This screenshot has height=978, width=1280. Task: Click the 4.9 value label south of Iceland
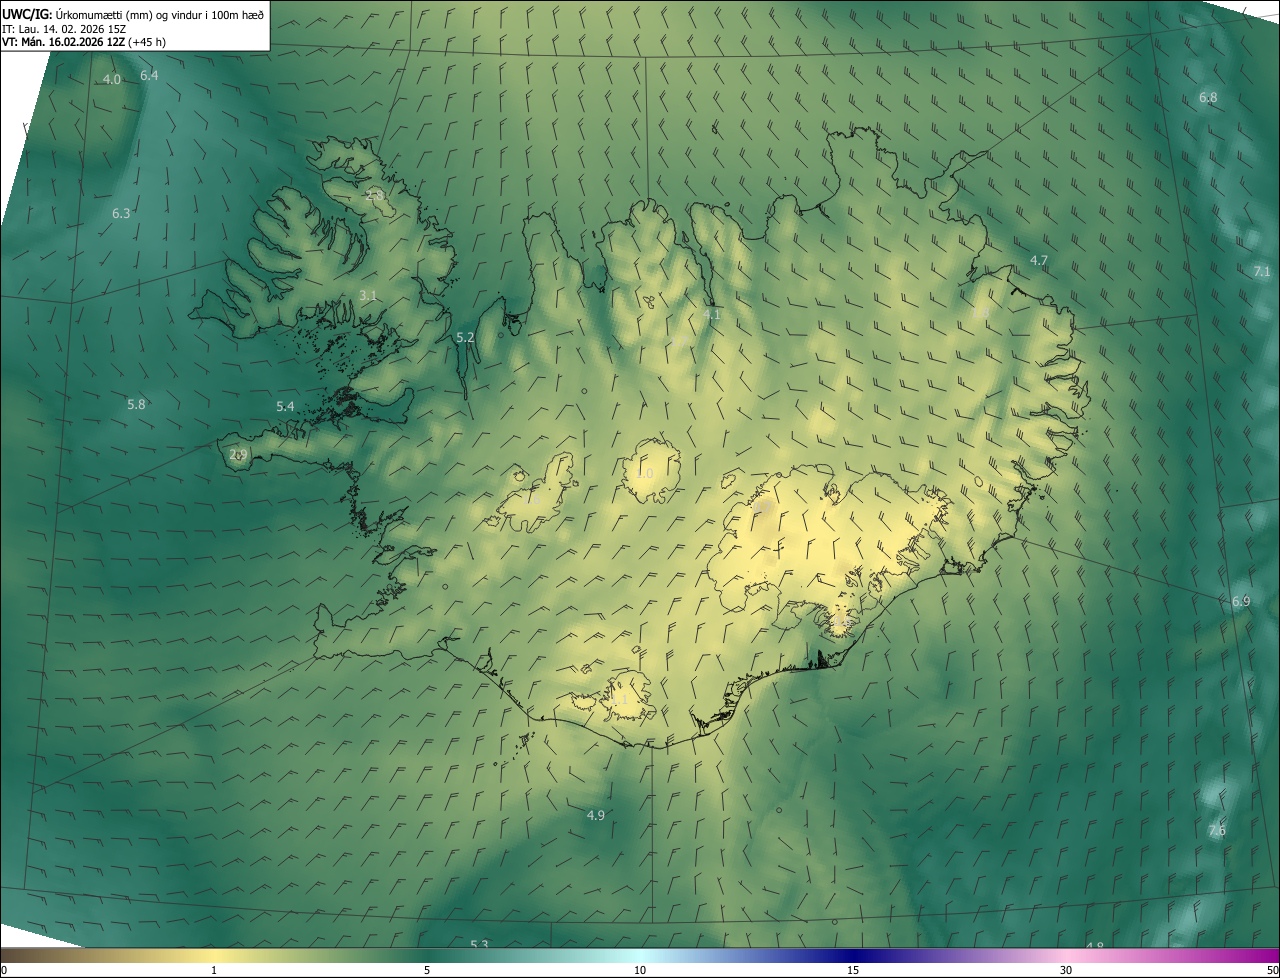coord(595,815)
